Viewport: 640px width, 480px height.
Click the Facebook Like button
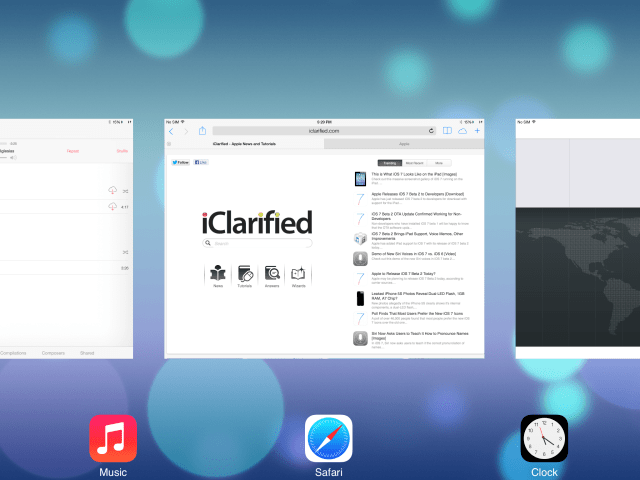pyautogui.click(x=201, y=162)
